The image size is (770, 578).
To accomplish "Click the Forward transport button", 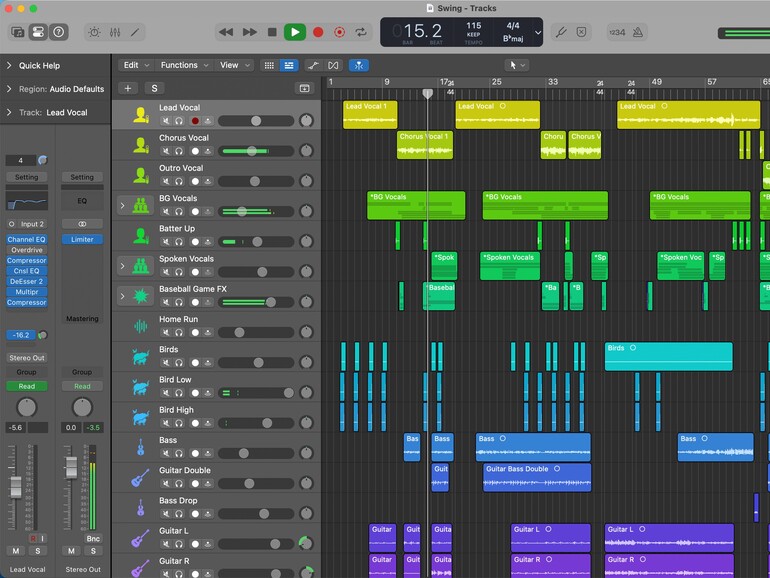I will [249, 32].
